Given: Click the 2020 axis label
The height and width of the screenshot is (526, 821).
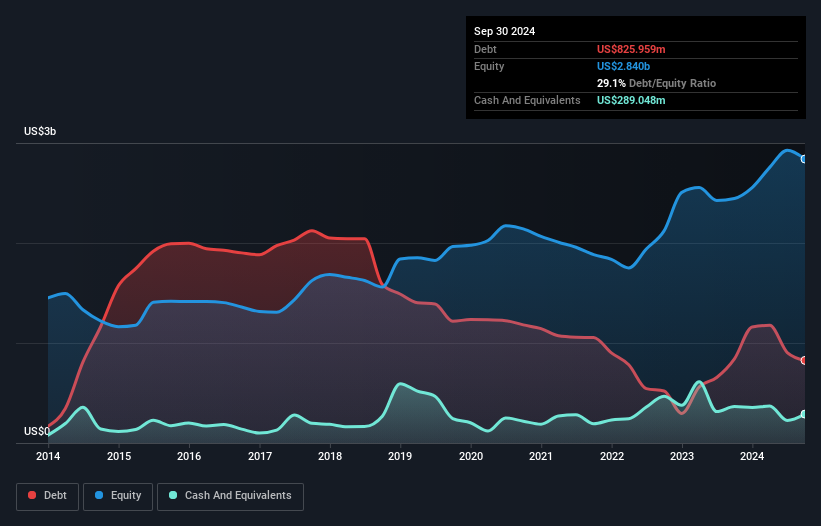Looking at the screenshot, I should click(x=471, y=456).
